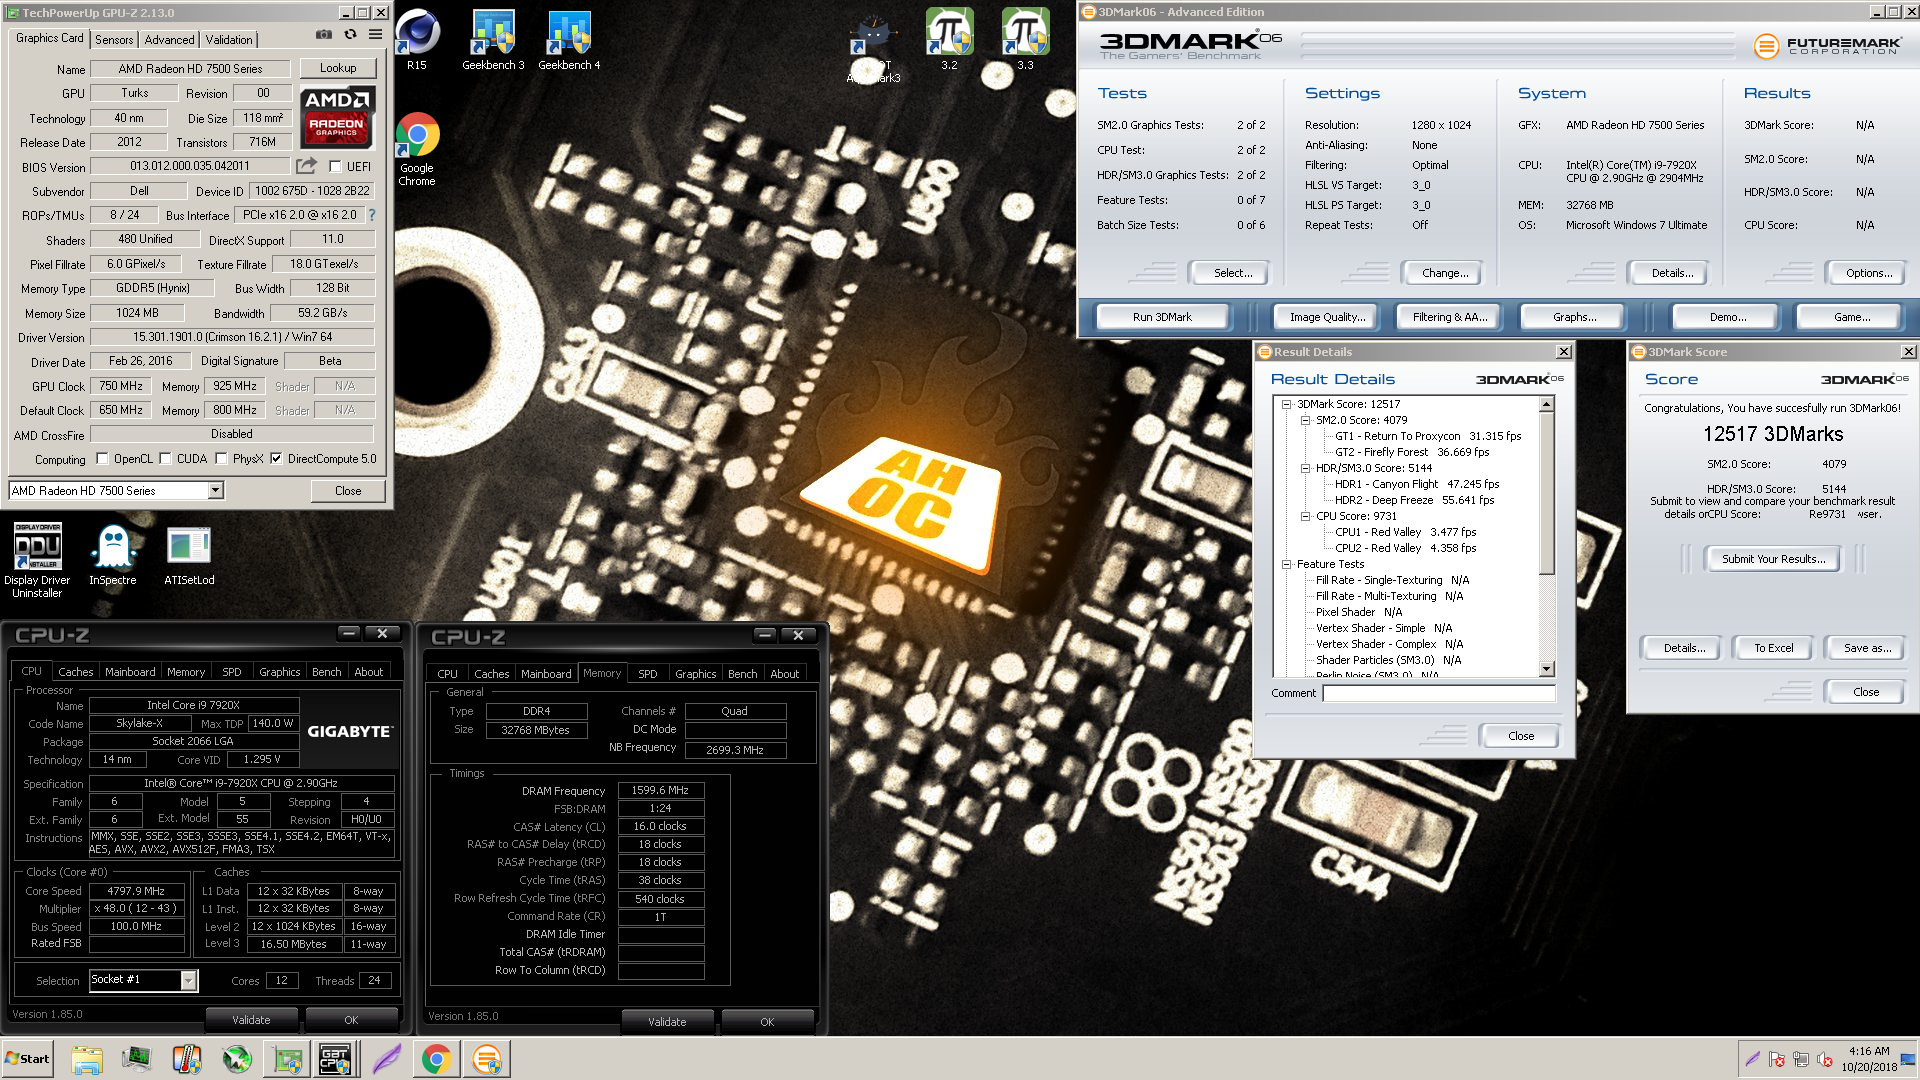
Task: Click the AMD Radeon Graphics logo
Action: point(337,117)
